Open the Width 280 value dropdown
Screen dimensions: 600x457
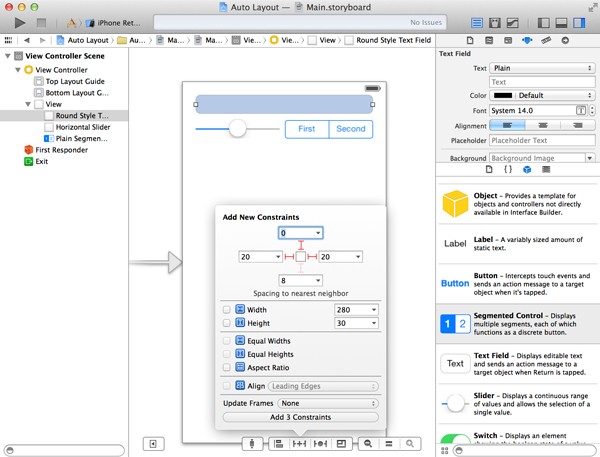(x=374, y=310)
